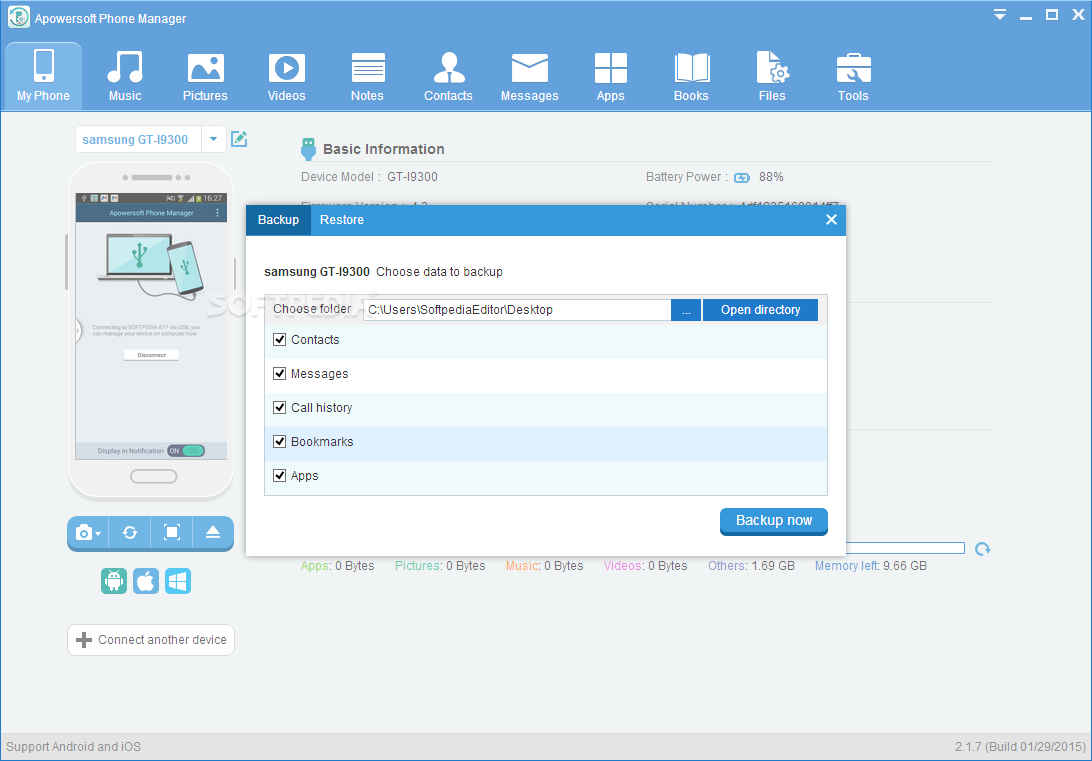
Task: Open the phone preview's overflow menu
Action: tap(218, 213)
